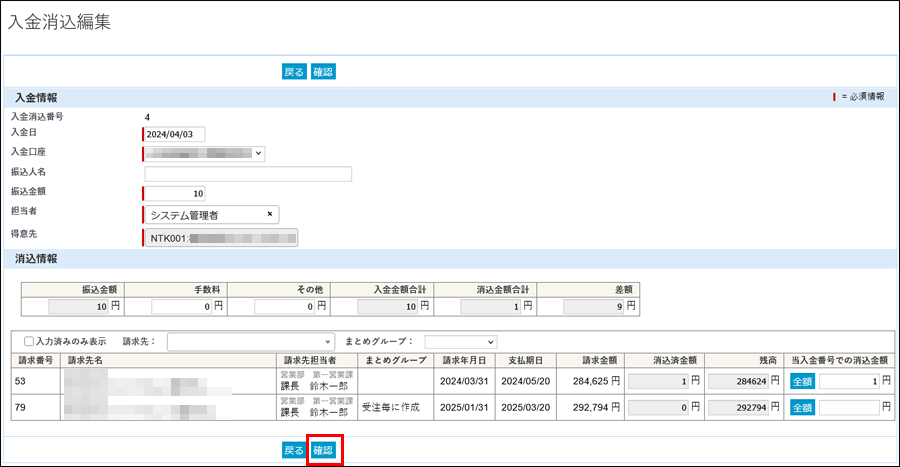Edit 消込金額 input for invoice 53
Viewport: 900px width, 467px height.
click(x=849, y=381)
